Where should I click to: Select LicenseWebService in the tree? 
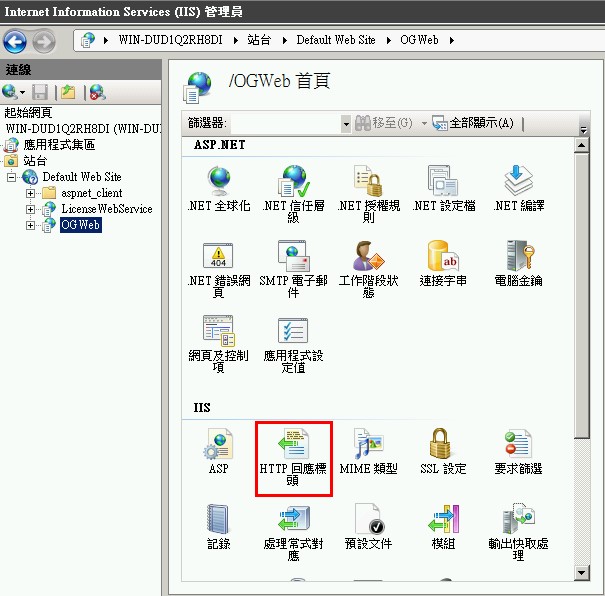tap(107, 209)
